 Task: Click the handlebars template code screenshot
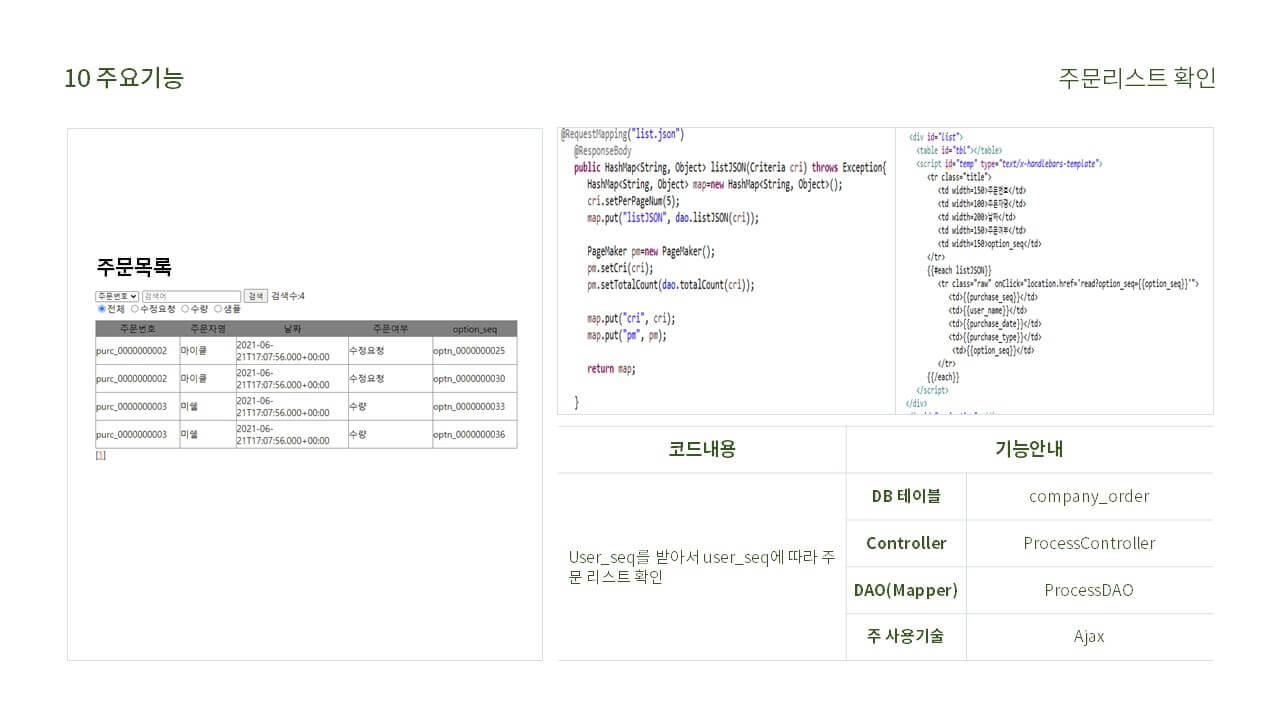pos(1054,270)
